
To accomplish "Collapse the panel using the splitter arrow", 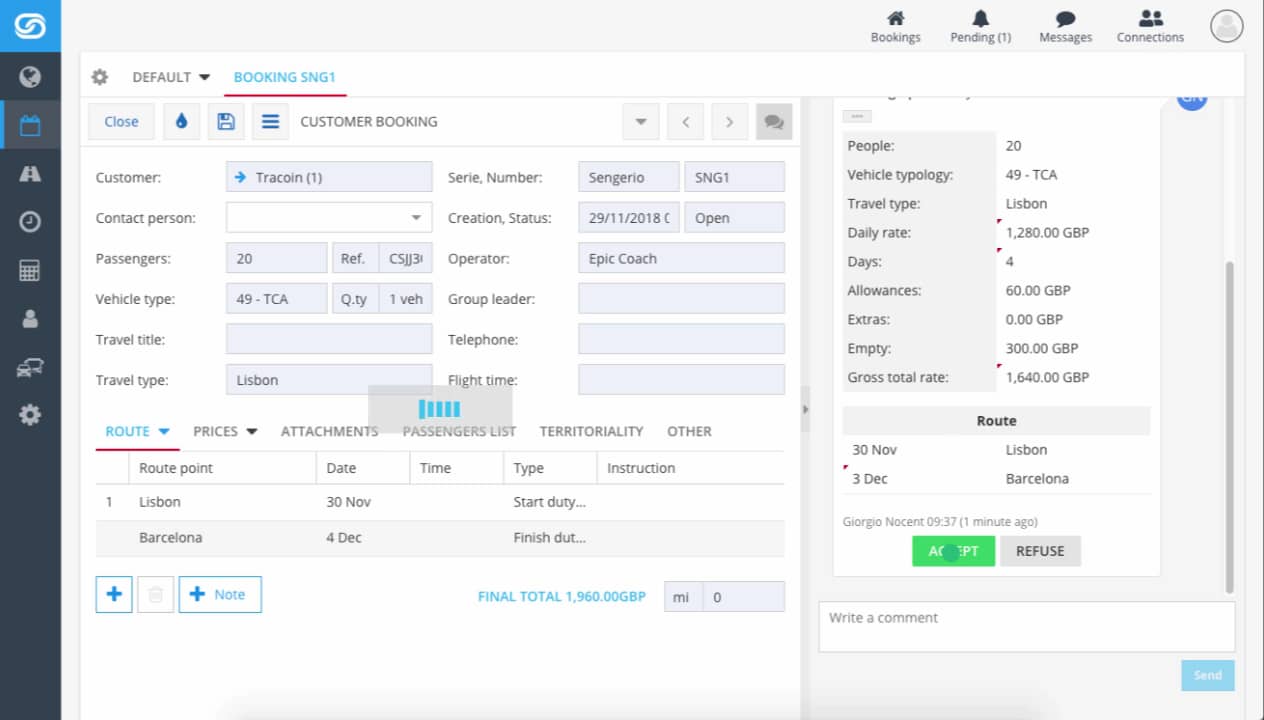I will 805,410.
